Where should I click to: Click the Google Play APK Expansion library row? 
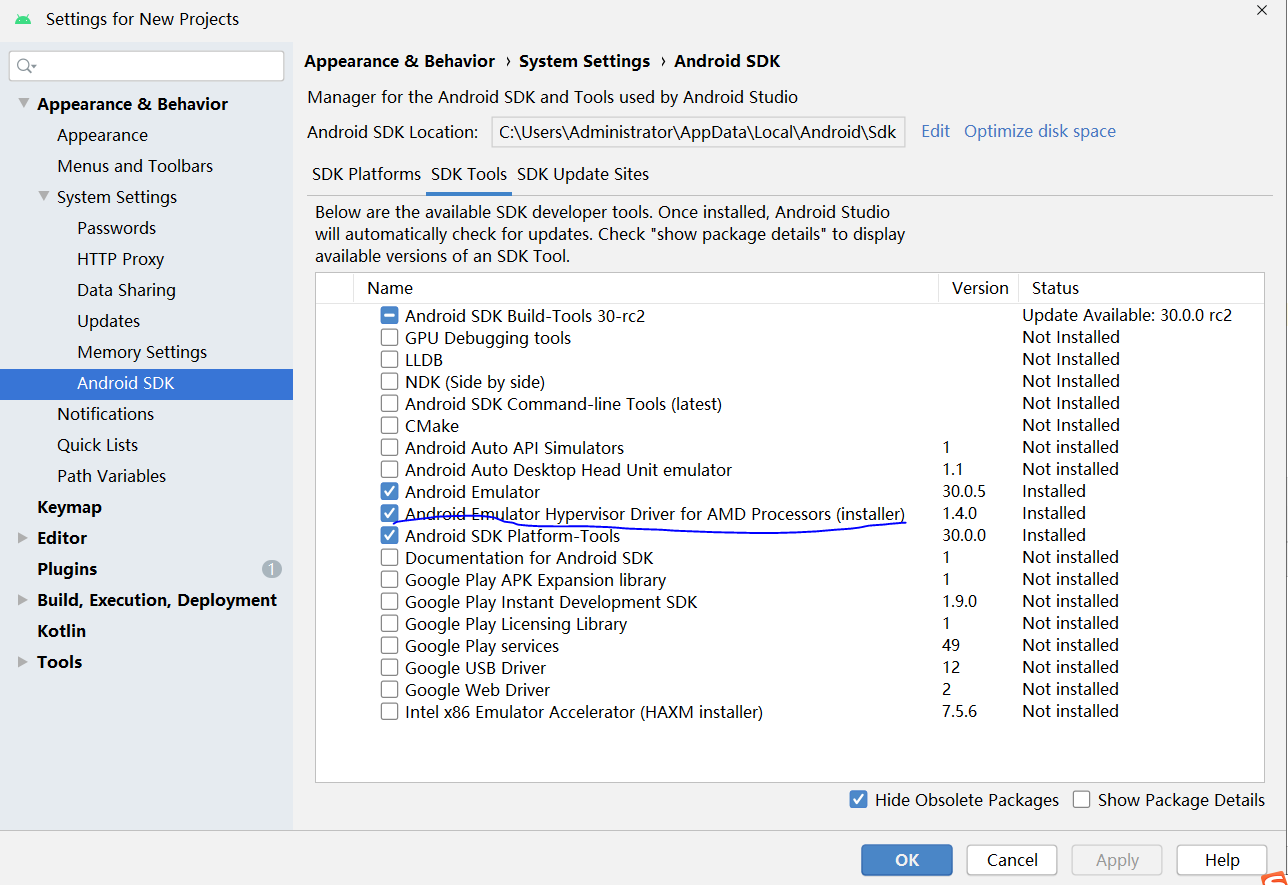[791, 579]
